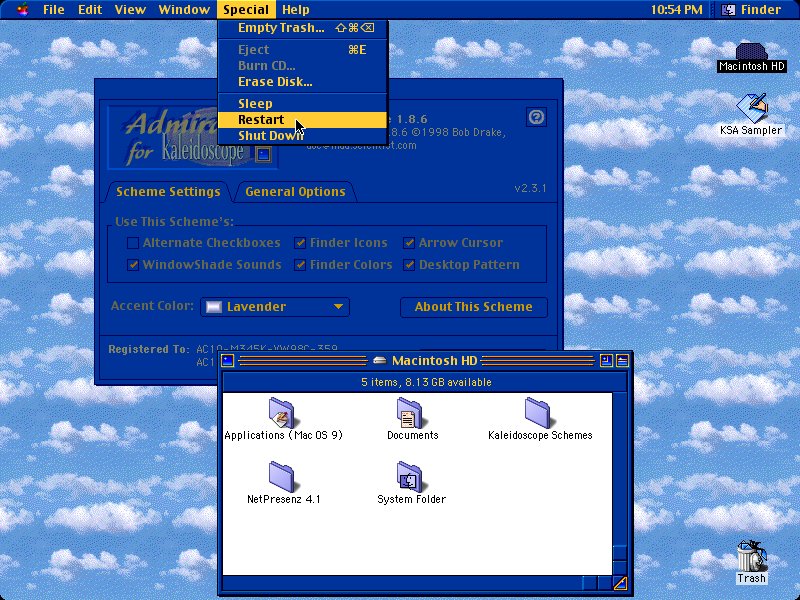Image resolution: width=800 pixels, height=600 pixels.
Task: Click the Macintosh HD window title text
Action: [x=434, y=361]
